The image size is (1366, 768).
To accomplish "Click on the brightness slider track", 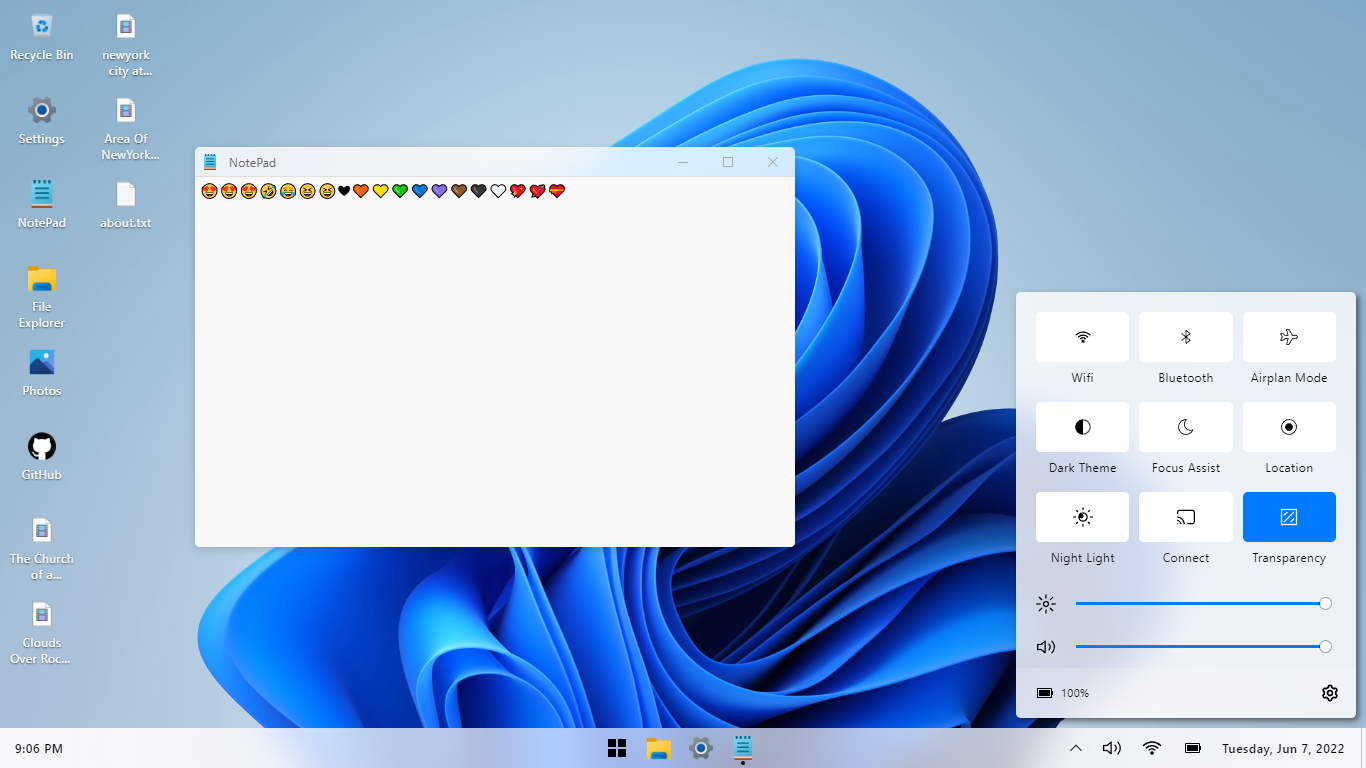I will click(x=1200, y=604).
